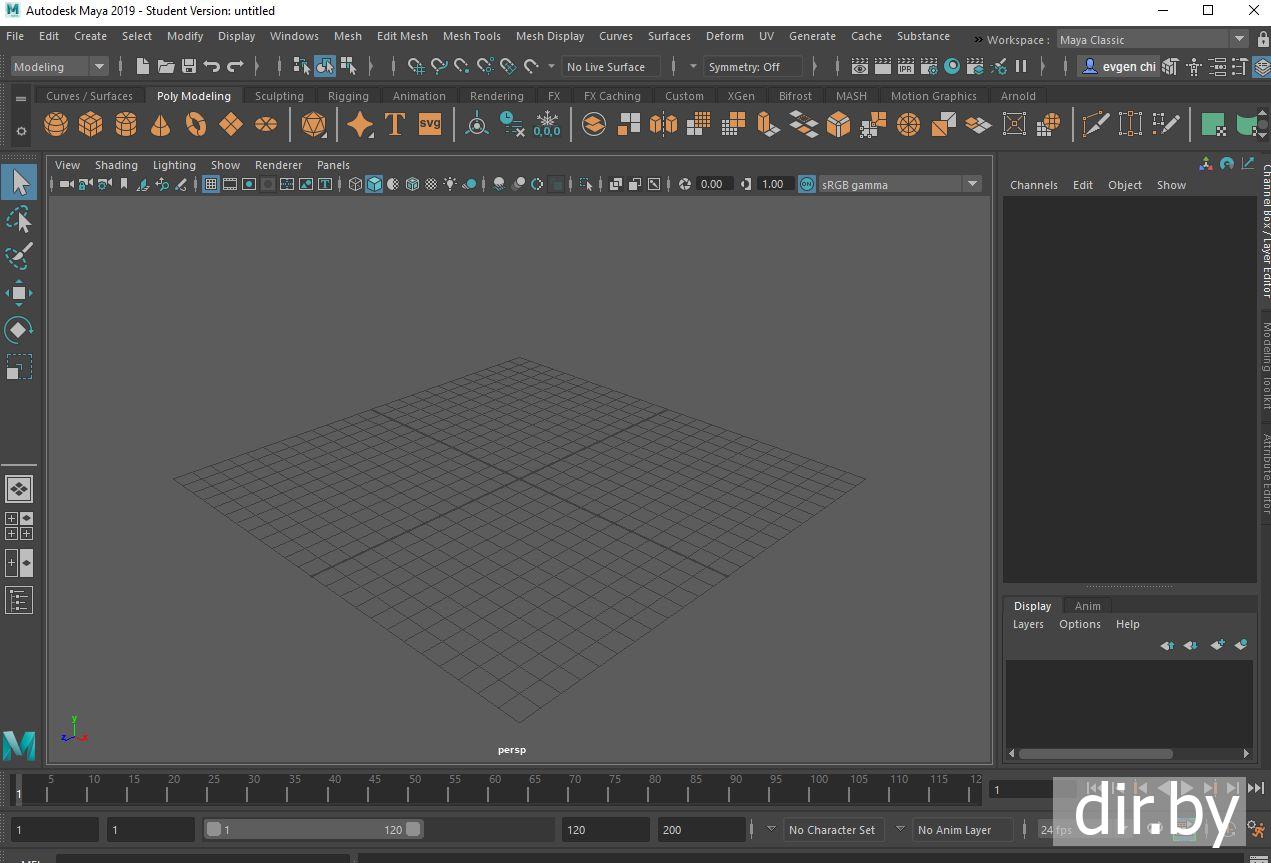Open the Mesh Tools menu
The image size is (1271, 863).
[x=471, y=36]
